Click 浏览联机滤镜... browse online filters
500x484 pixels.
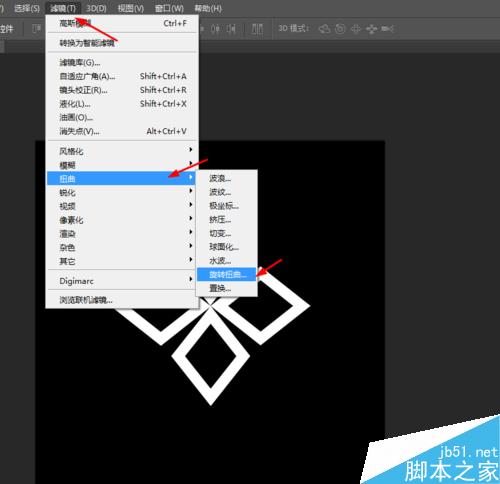122,300
